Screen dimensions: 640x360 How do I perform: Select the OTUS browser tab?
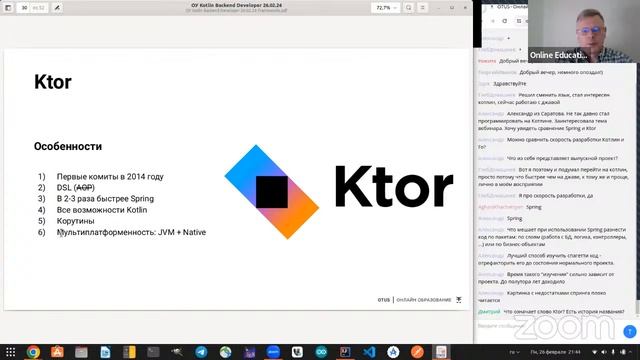tap(510, 7)
